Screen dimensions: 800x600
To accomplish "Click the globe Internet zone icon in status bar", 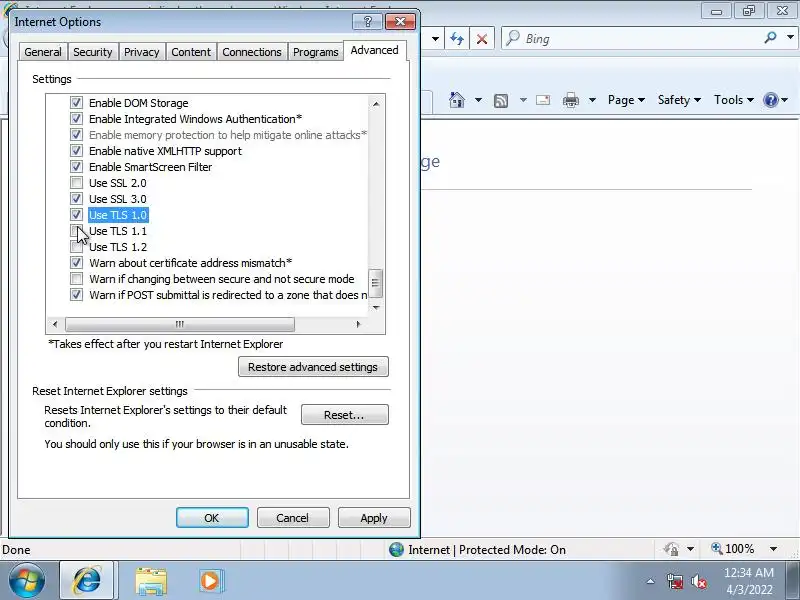I will click(x=396, y=549).
